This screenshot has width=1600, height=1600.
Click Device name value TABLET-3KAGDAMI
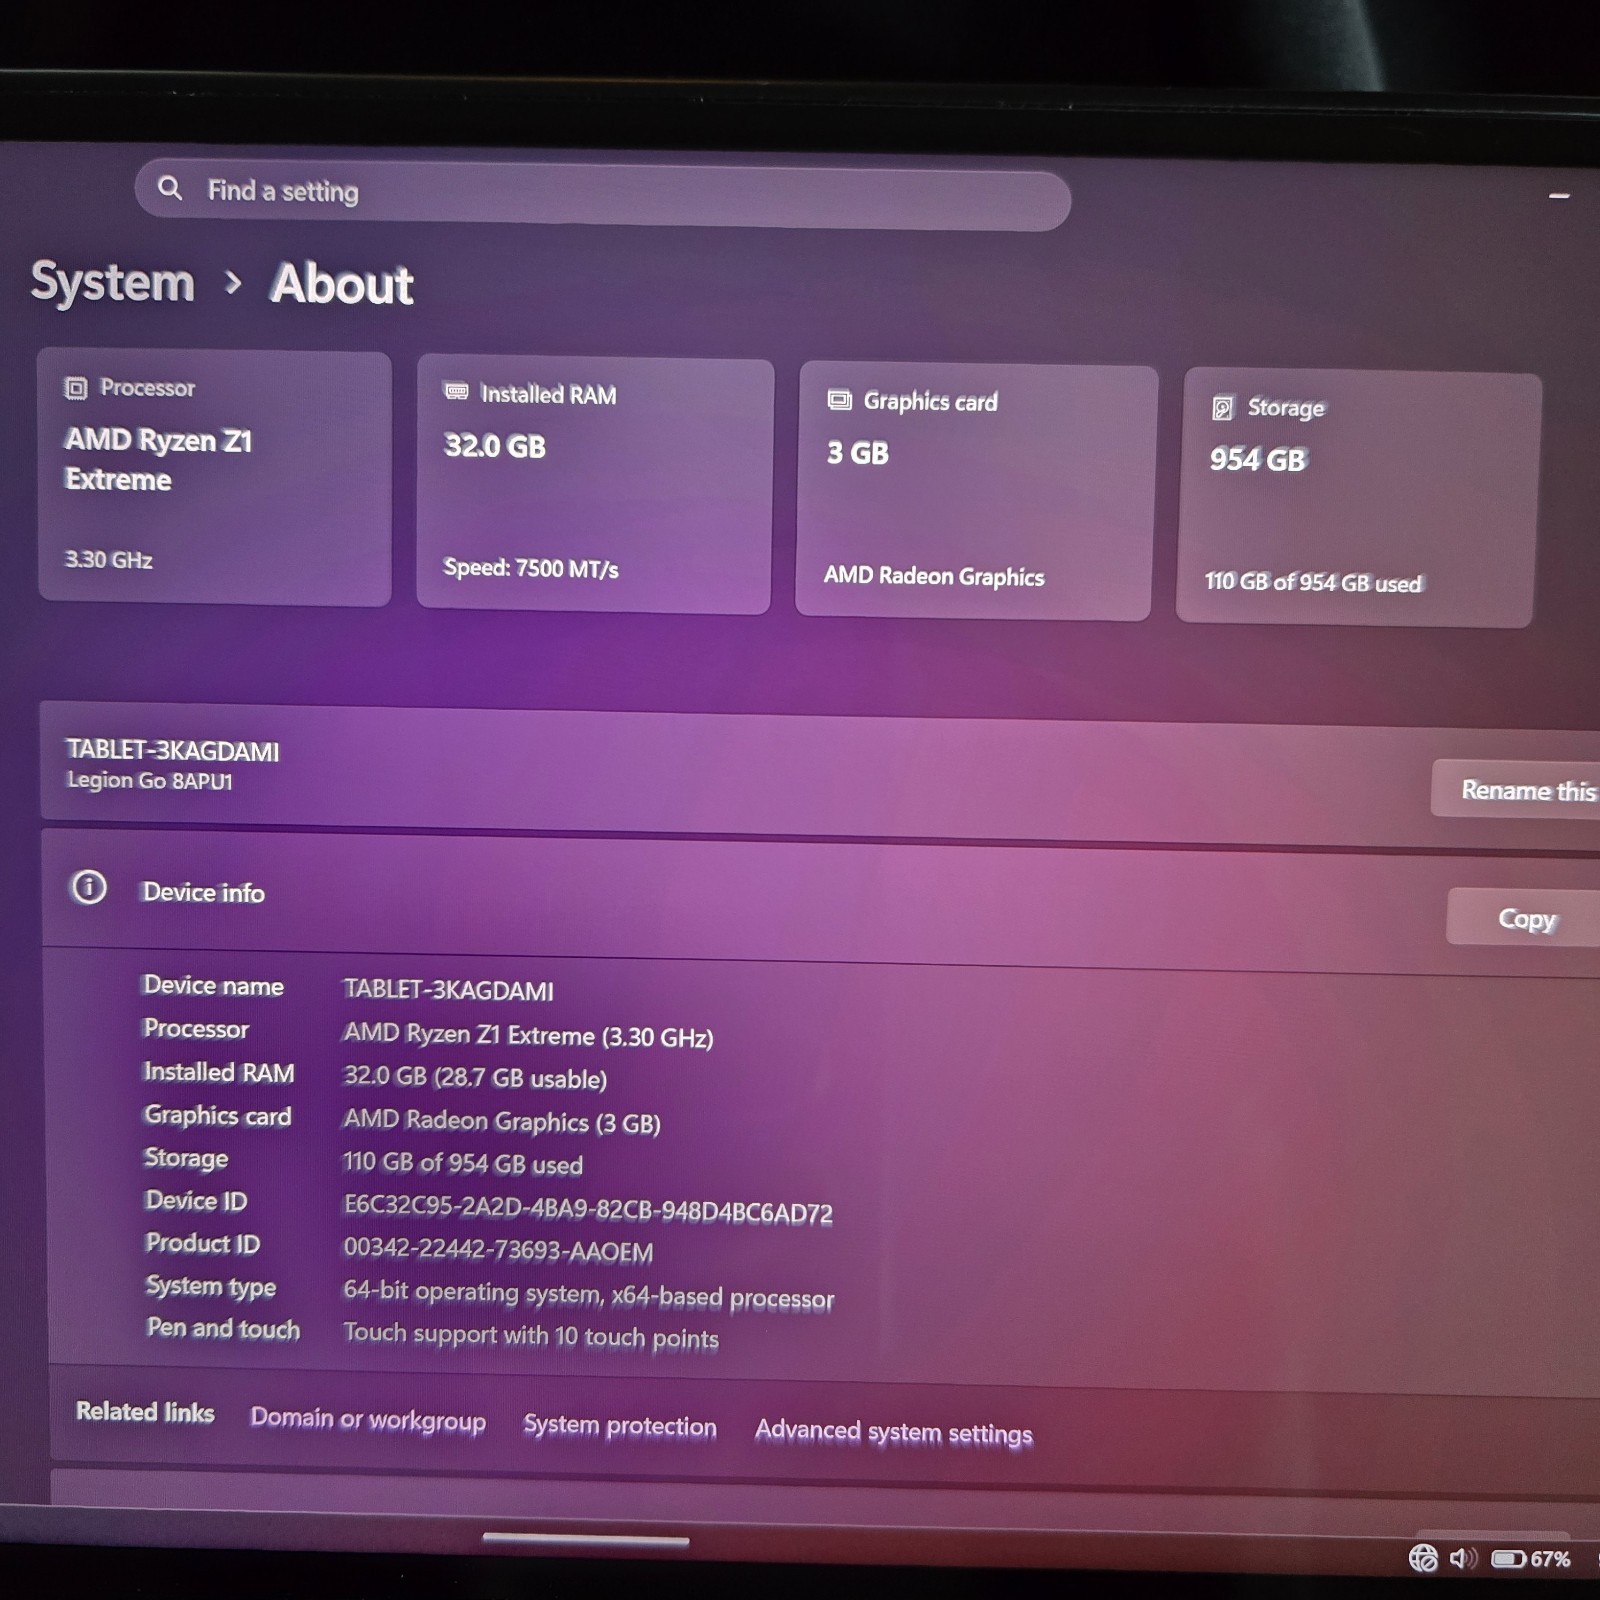pos(448,990)
